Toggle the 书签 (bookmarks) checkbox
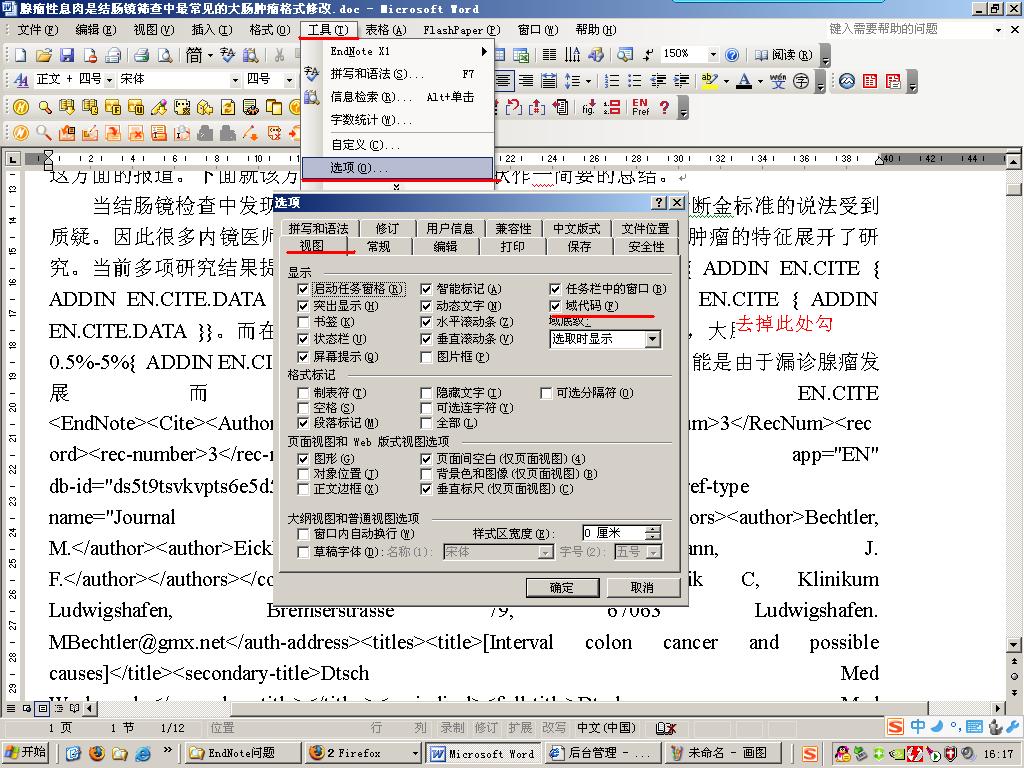The image size is (1024, 768). 304,323
